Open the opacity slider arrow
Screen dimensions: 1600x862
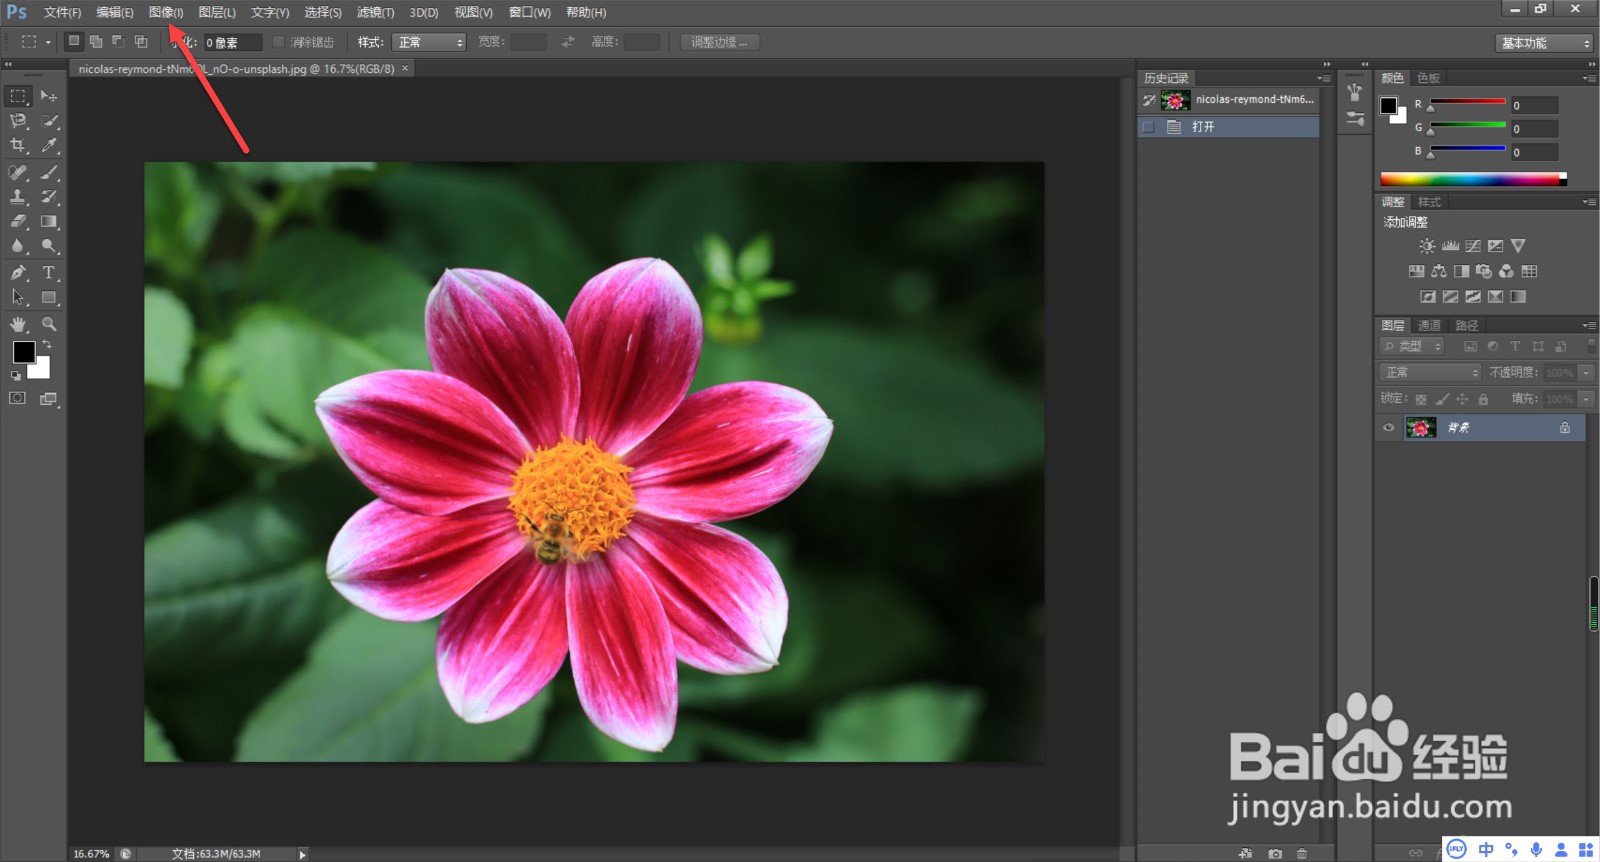click(1586, 372)
